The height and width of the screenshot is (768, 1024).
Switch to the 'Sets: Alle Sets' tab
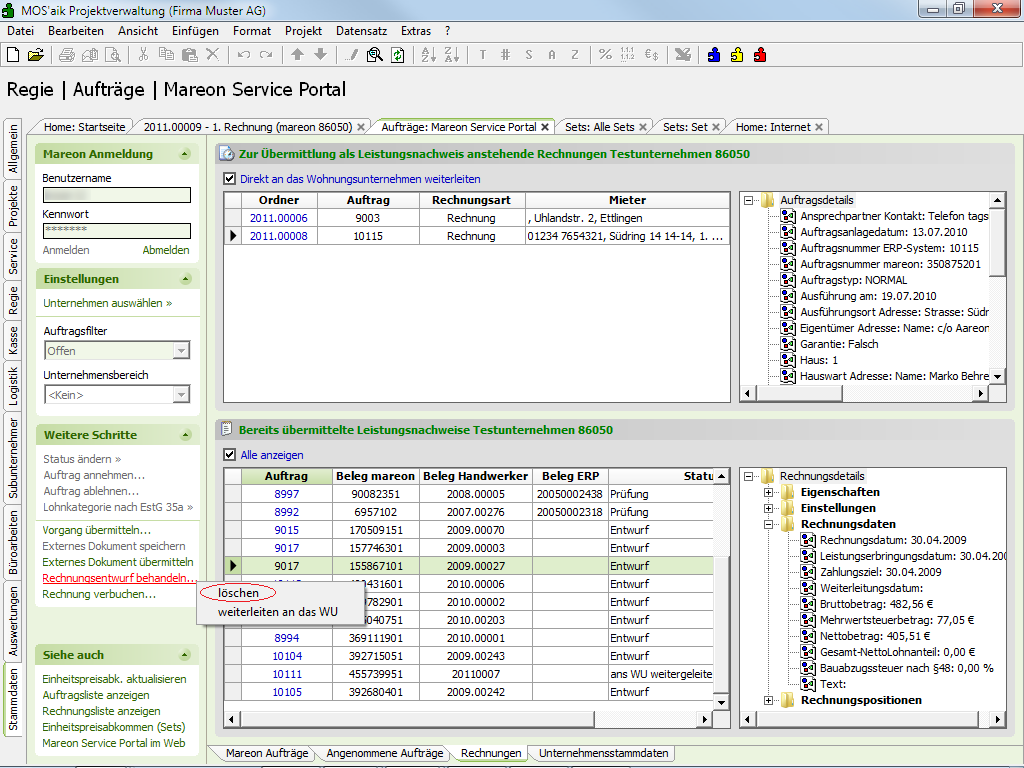[600, 127]
